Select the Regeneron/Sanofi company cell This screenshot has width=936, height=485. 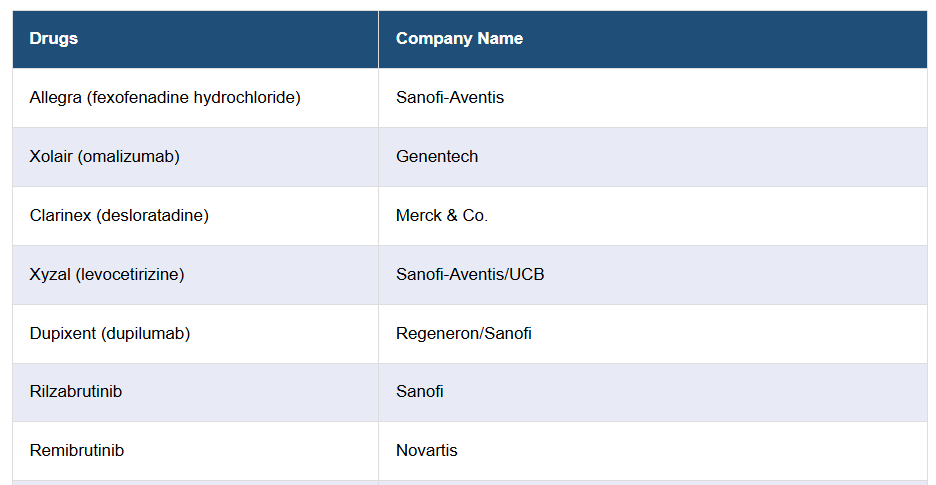464,334
